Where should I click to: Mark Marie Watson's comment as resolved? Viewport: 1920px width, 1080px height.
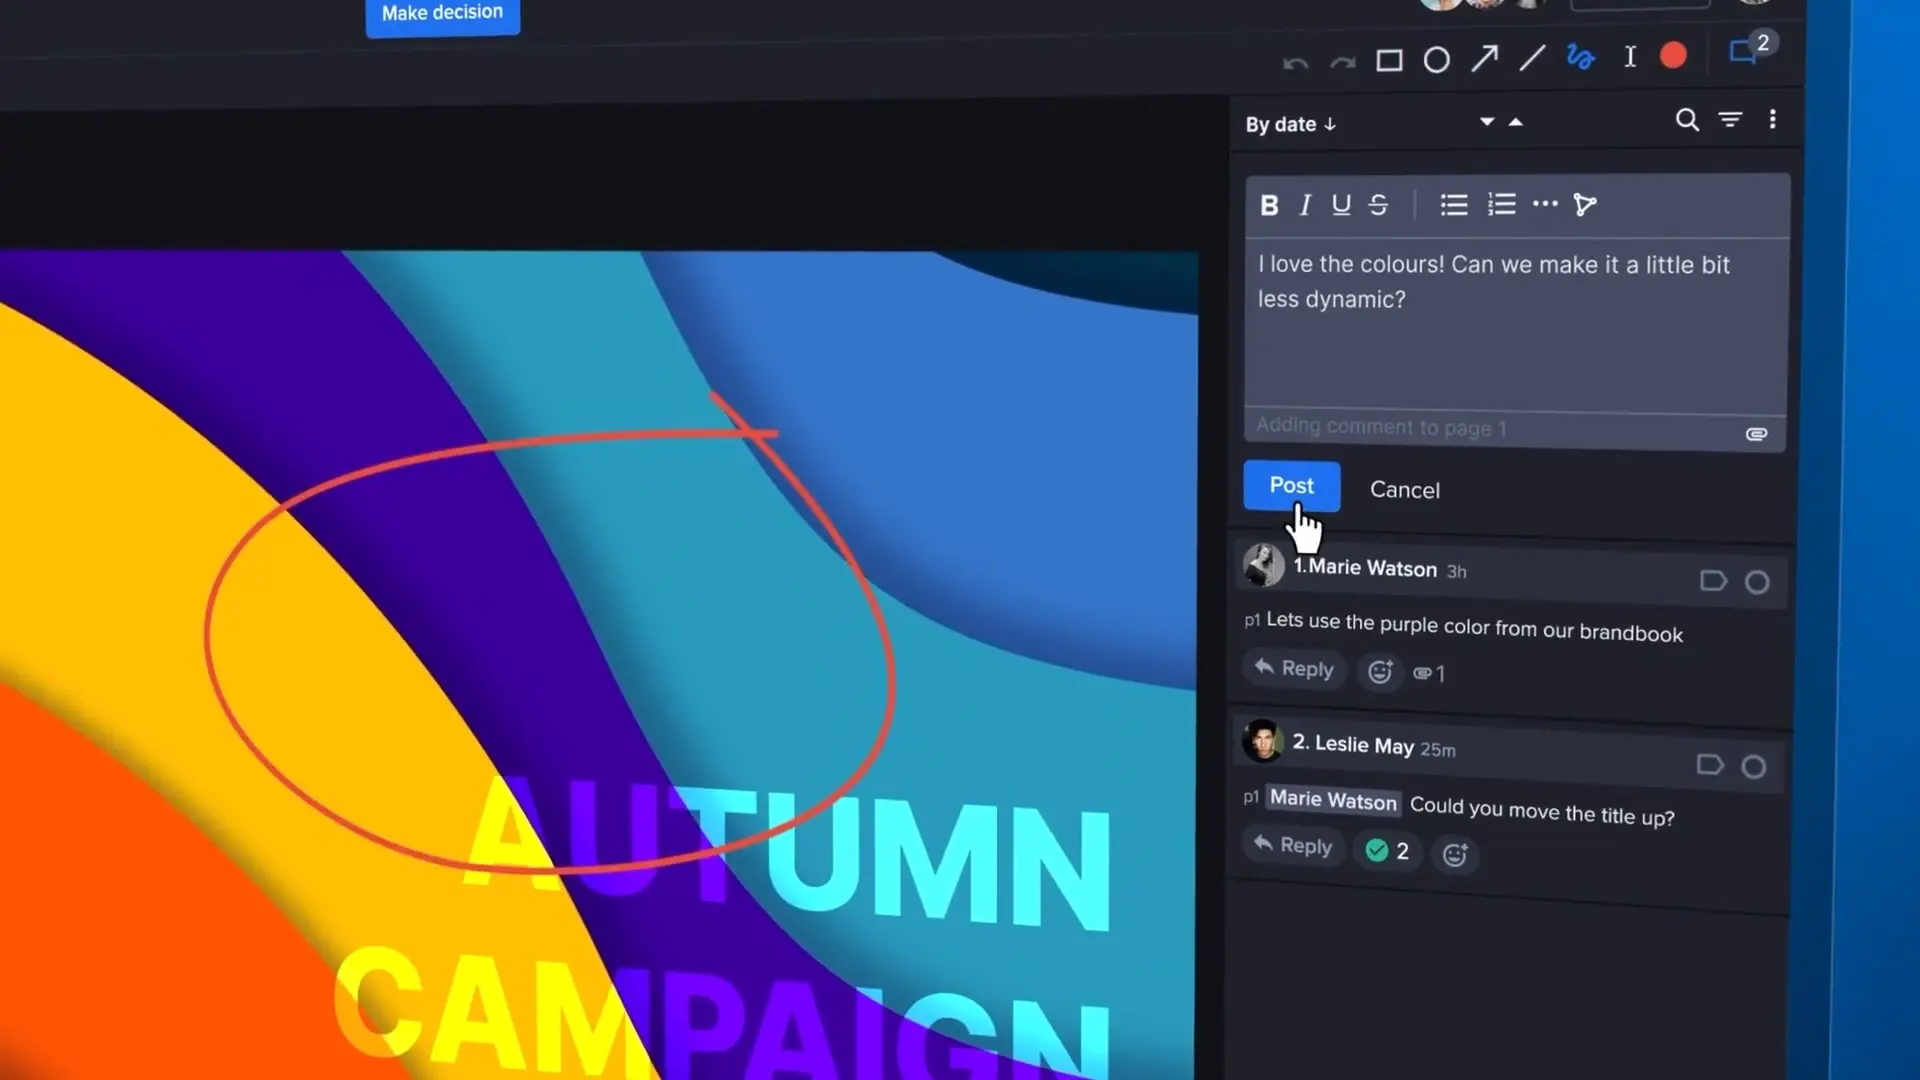(x=1757, y=583)
